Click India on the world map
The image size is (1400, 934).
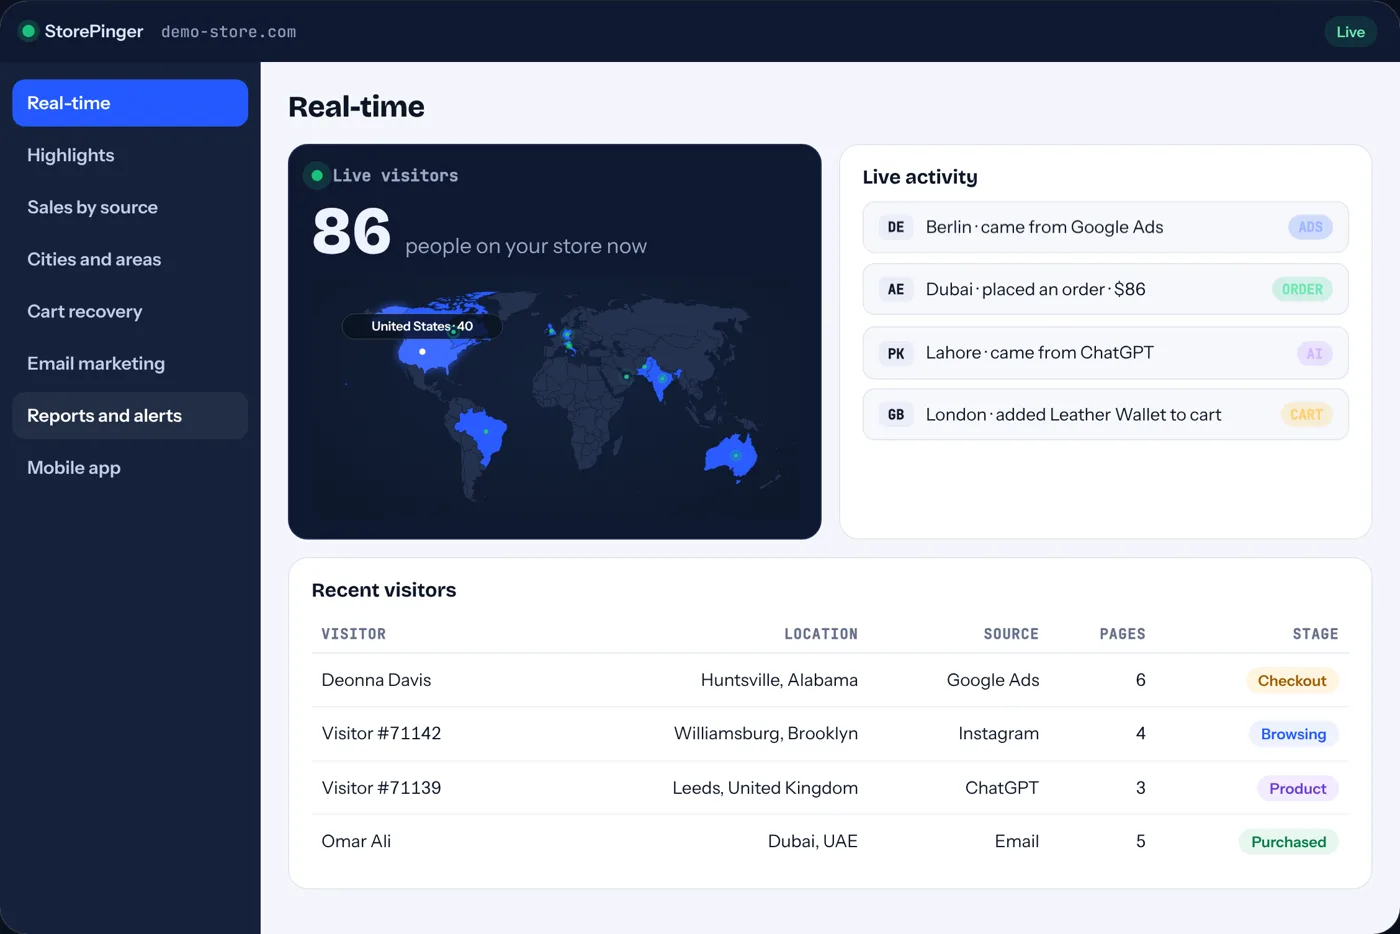tap(661, 378)
